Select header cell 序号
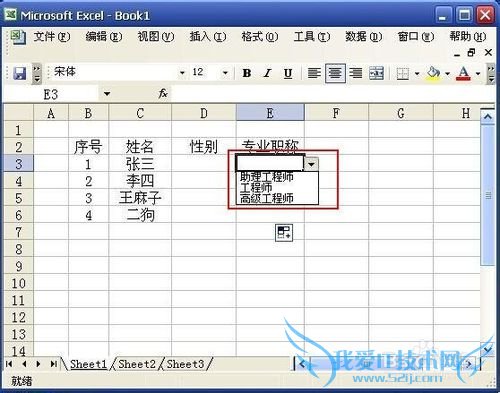500x393 pixels. pyautogui.click(x=88, y=147)
